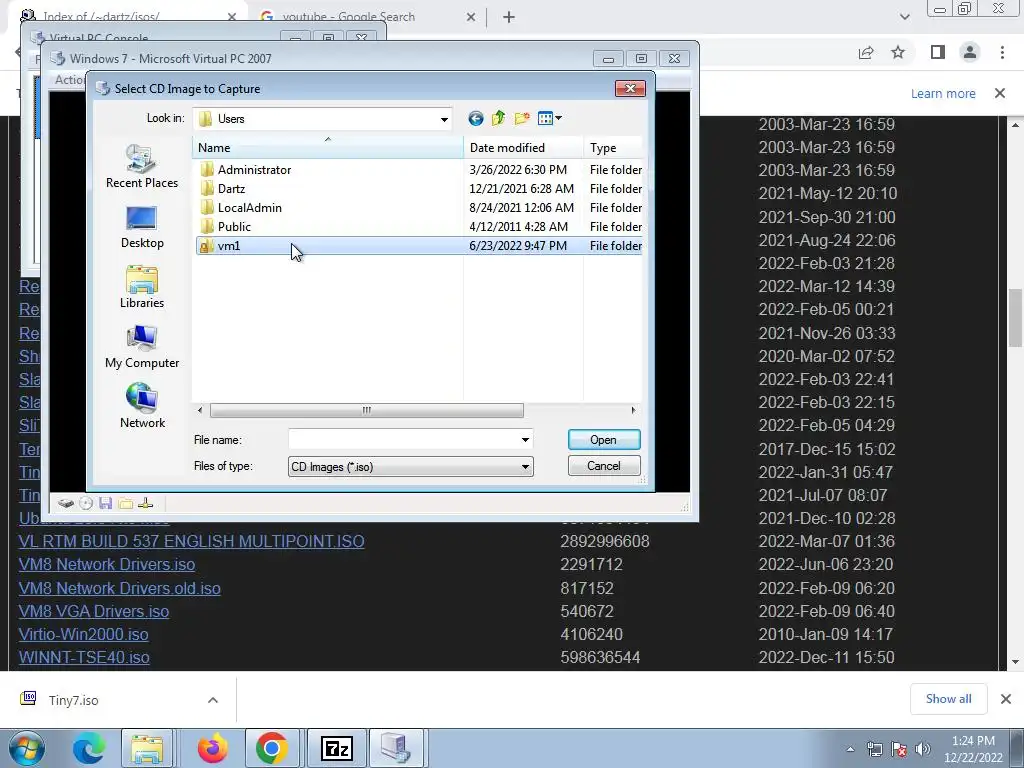
Task: Open VM8 Network Drivers.iso link
Action: click(106, 564)
